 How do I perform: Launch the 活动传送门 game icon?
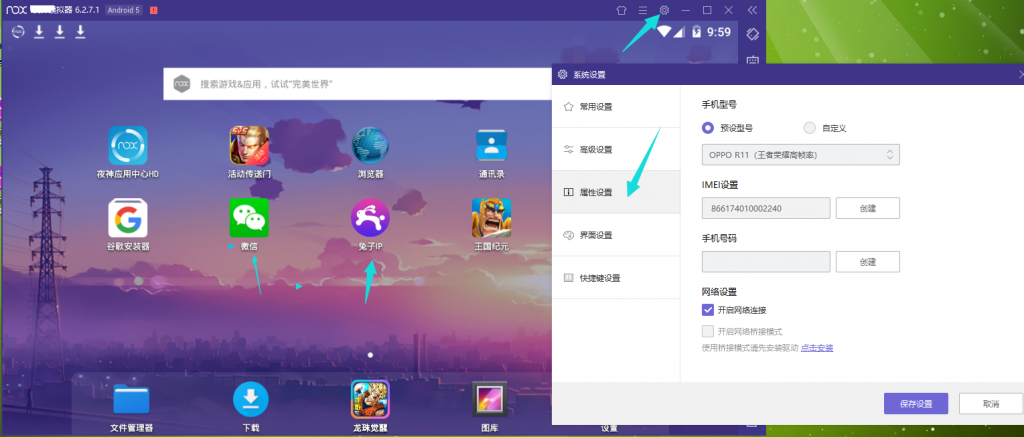[x=249, y=146]
